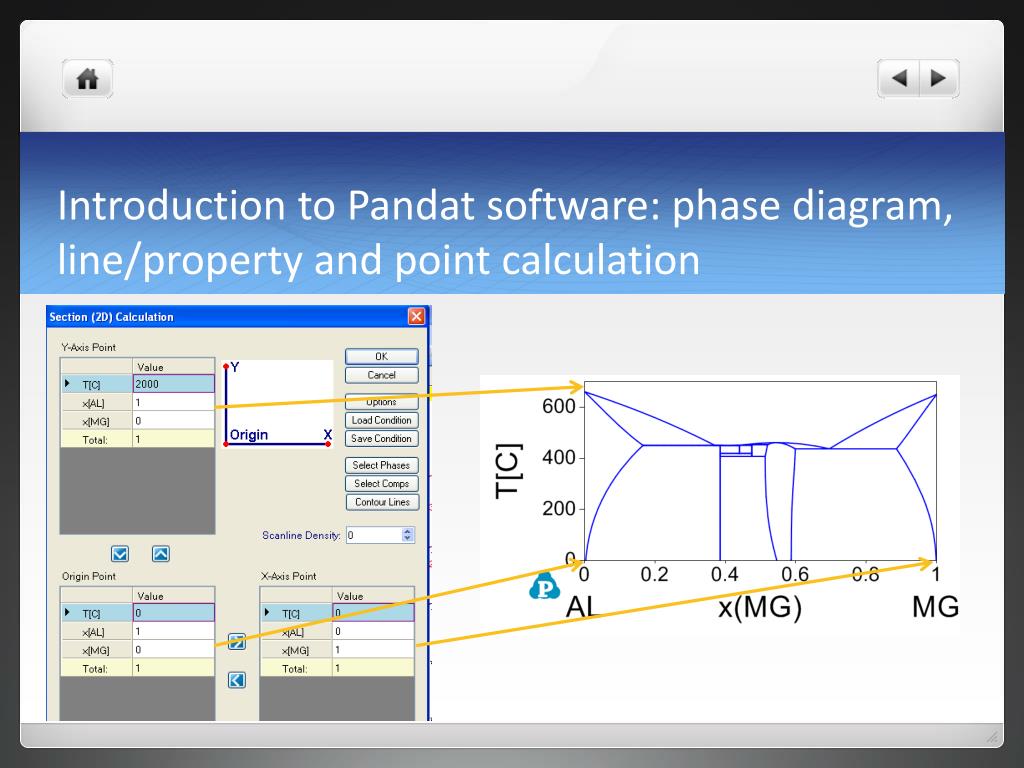Image resolution: width=1024 pixels, height=768 pixels.
Task: Advance to next slide arrow
Action: click(939, 78)
